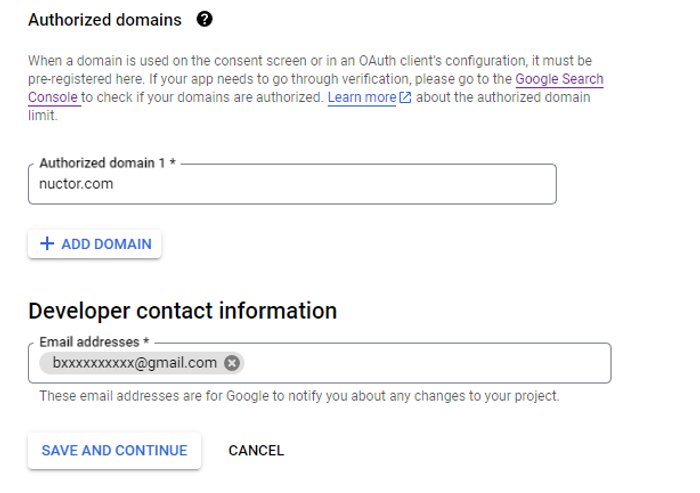The height and width of the screenshot is (493, 700).
Task: Remove the bxxxxxxxxxx@gmail.com email chip
Action: pyautogui.click(x=232, y=363)
